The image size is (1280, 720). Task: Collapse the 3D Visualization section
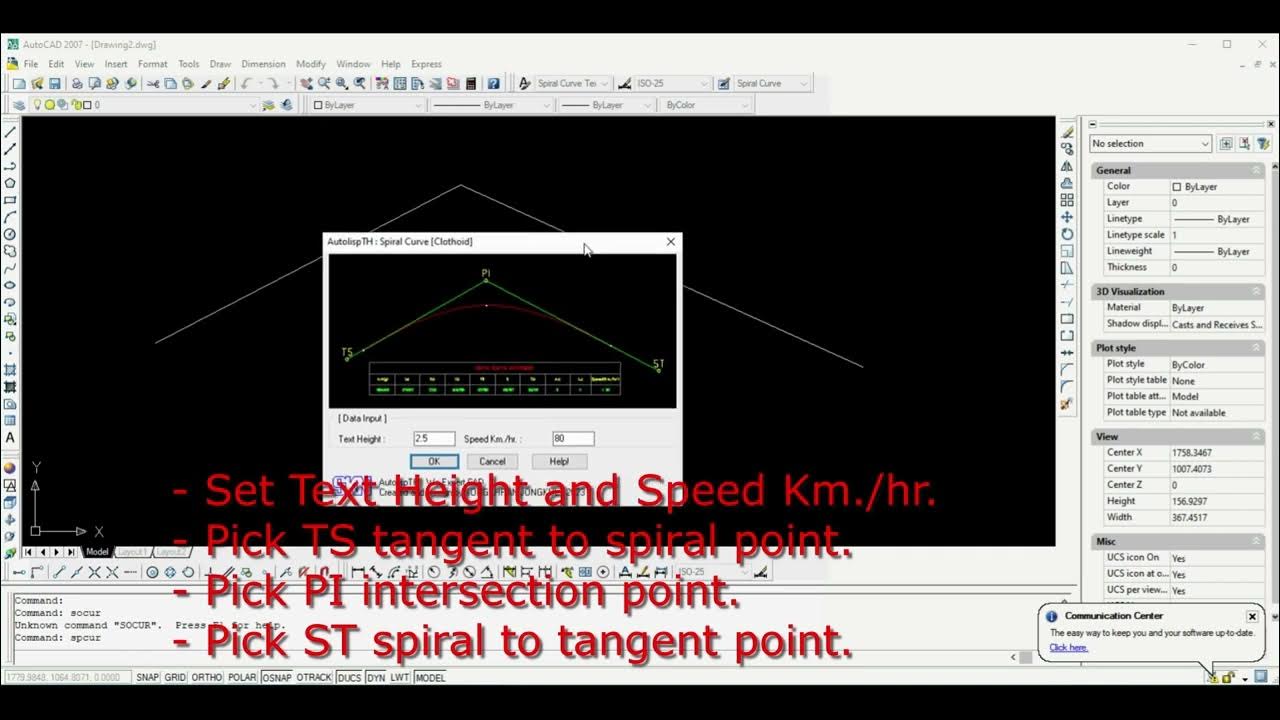[1256, 291]
